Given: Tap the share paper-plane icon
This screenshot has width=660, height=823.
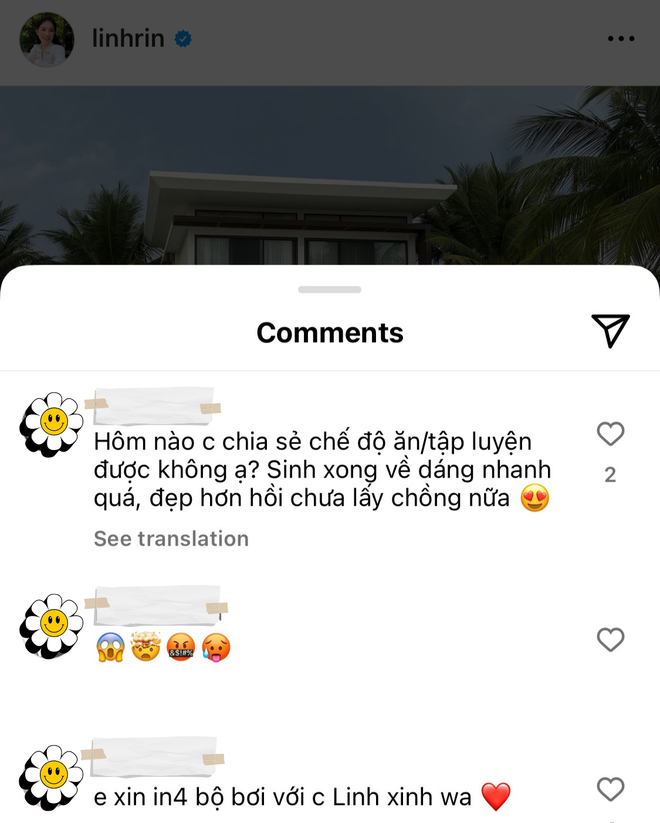Looking at the screenshot, I should tap(610, 331).
